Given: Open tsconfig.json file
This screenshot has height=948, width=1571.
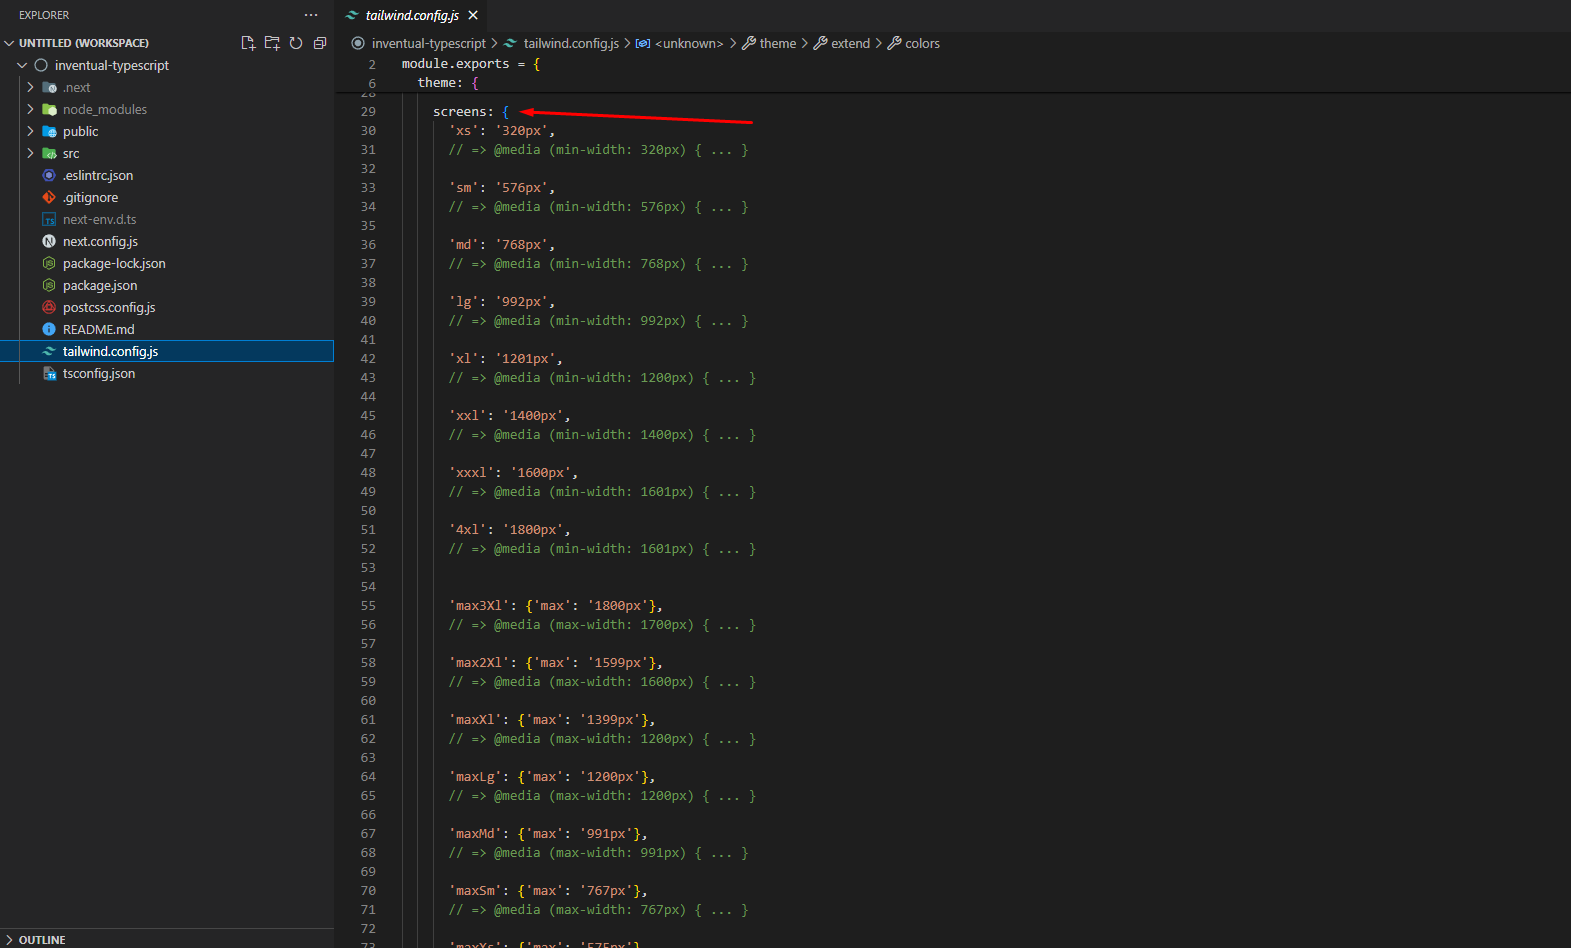Looking at the screenshot, I should (x=99, y=373).
